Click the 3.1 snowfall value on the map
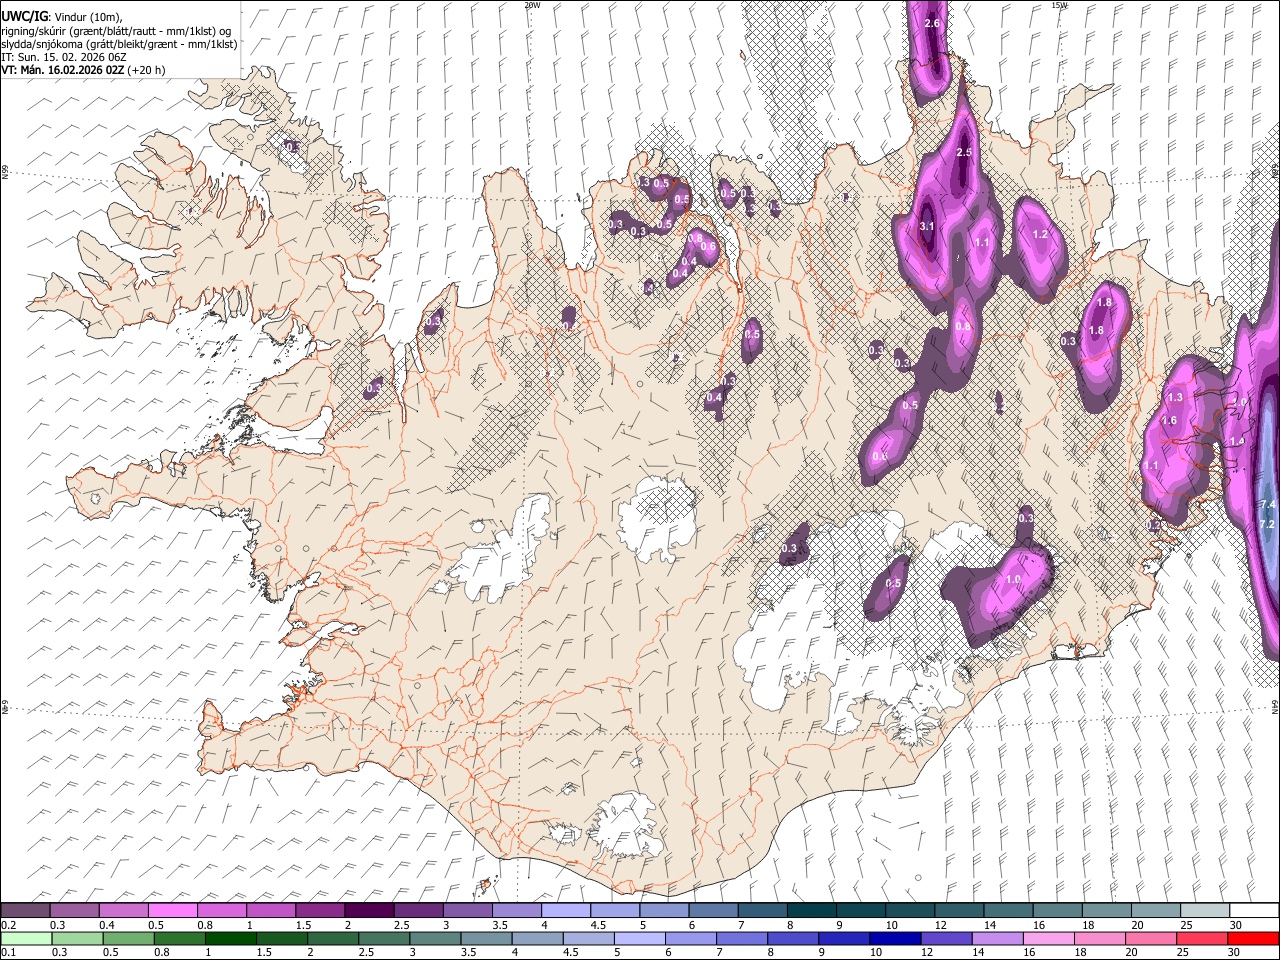Image resolution: width=1280 pixels, height=960 pixels. [x=926, y=226]
